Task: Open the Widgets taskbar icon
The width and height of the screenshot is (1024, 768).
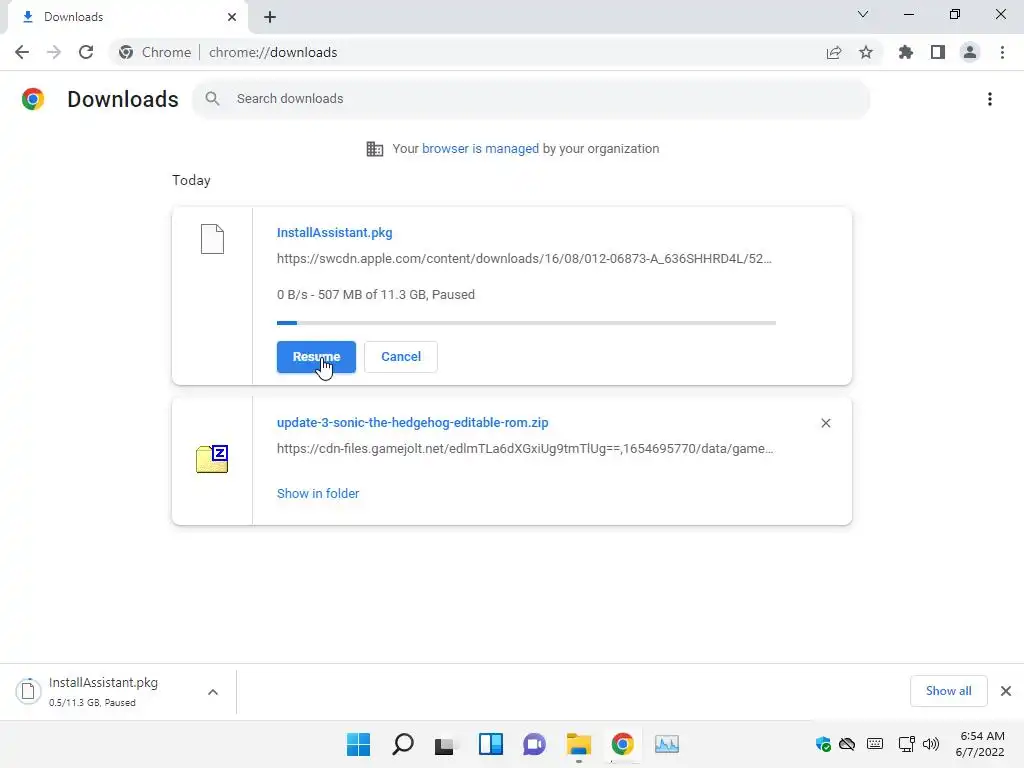Action: click(490, 744)
